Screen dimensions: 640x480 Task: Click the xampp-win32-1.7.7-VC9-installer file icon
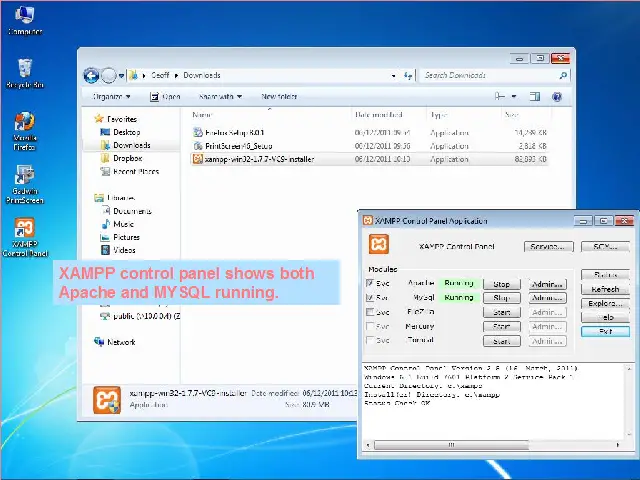click(x=198, y=159)
